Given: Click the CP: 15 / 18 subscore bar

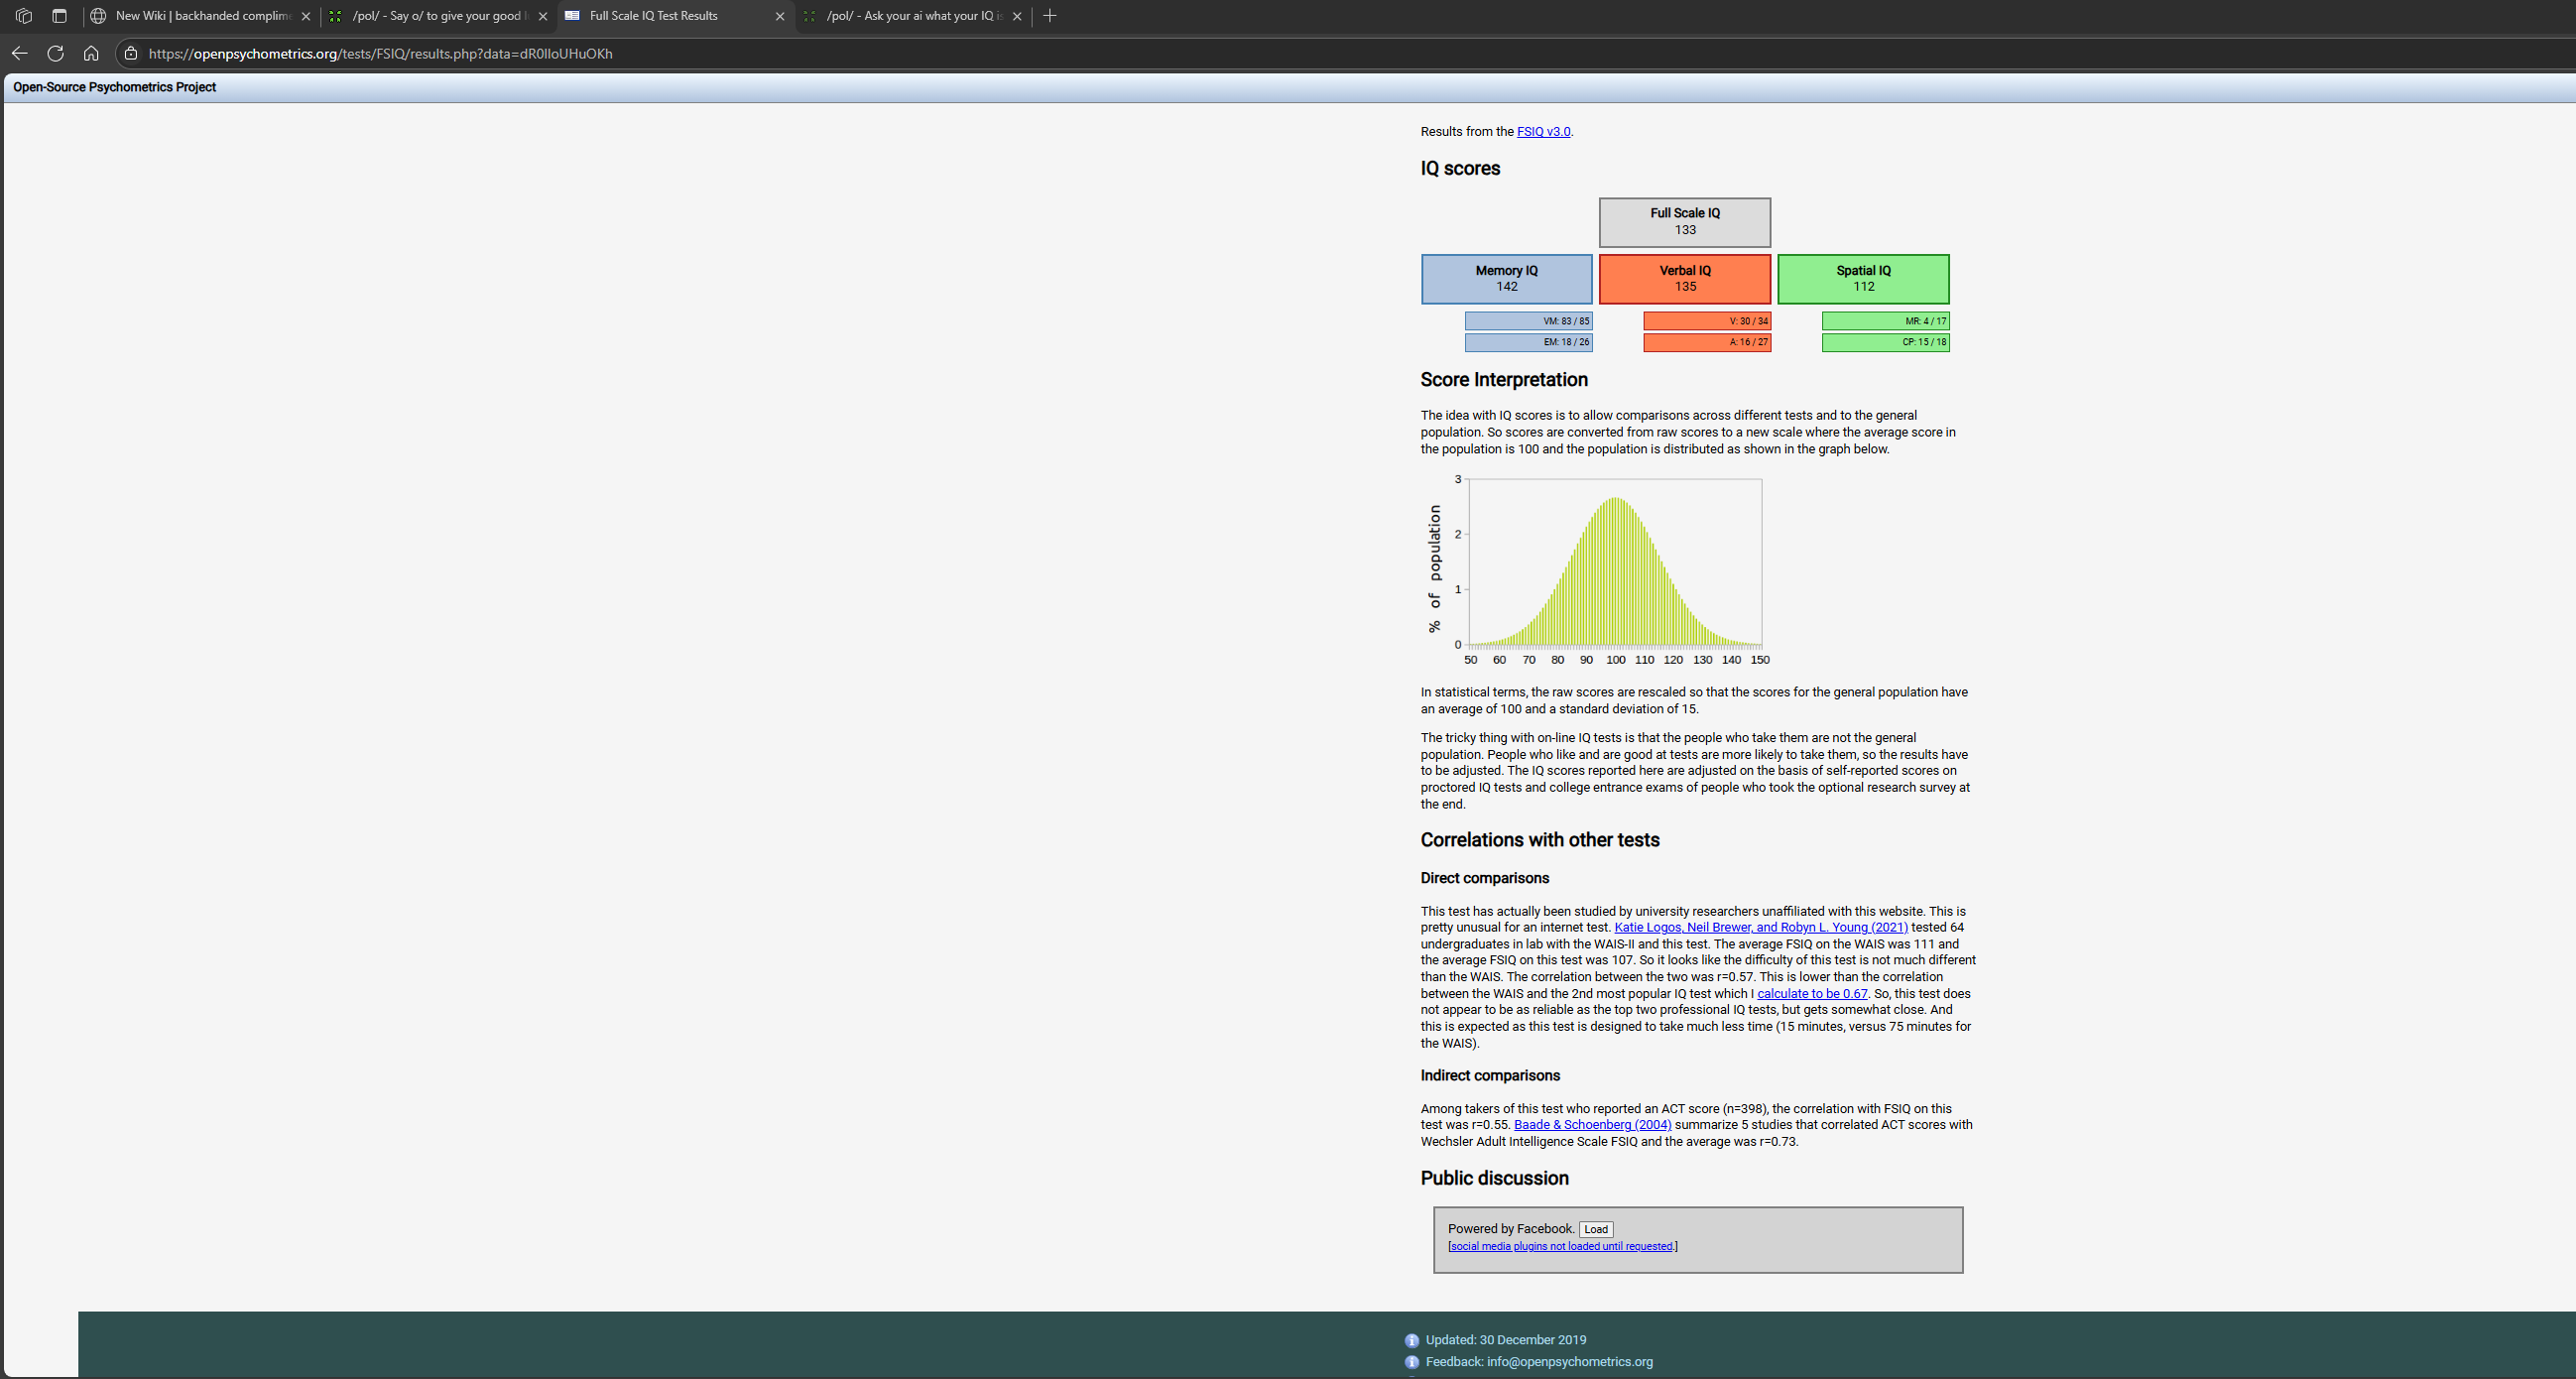Looking at the screenshot, I should click(1885, 342).
